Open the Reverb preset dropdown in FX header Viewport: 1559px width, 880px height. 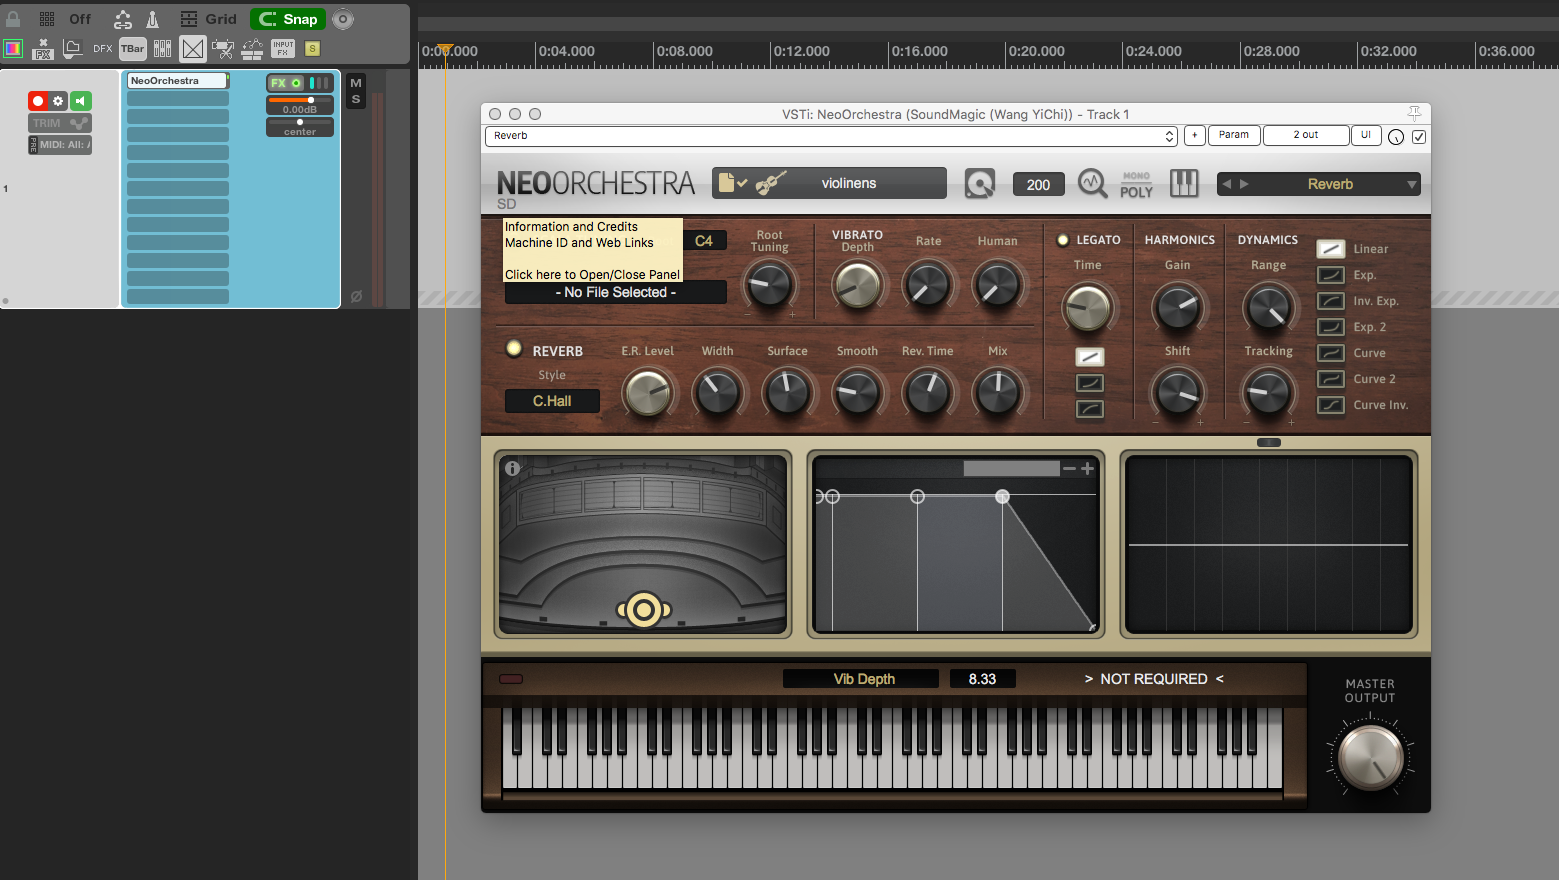(x=832, y=136)
